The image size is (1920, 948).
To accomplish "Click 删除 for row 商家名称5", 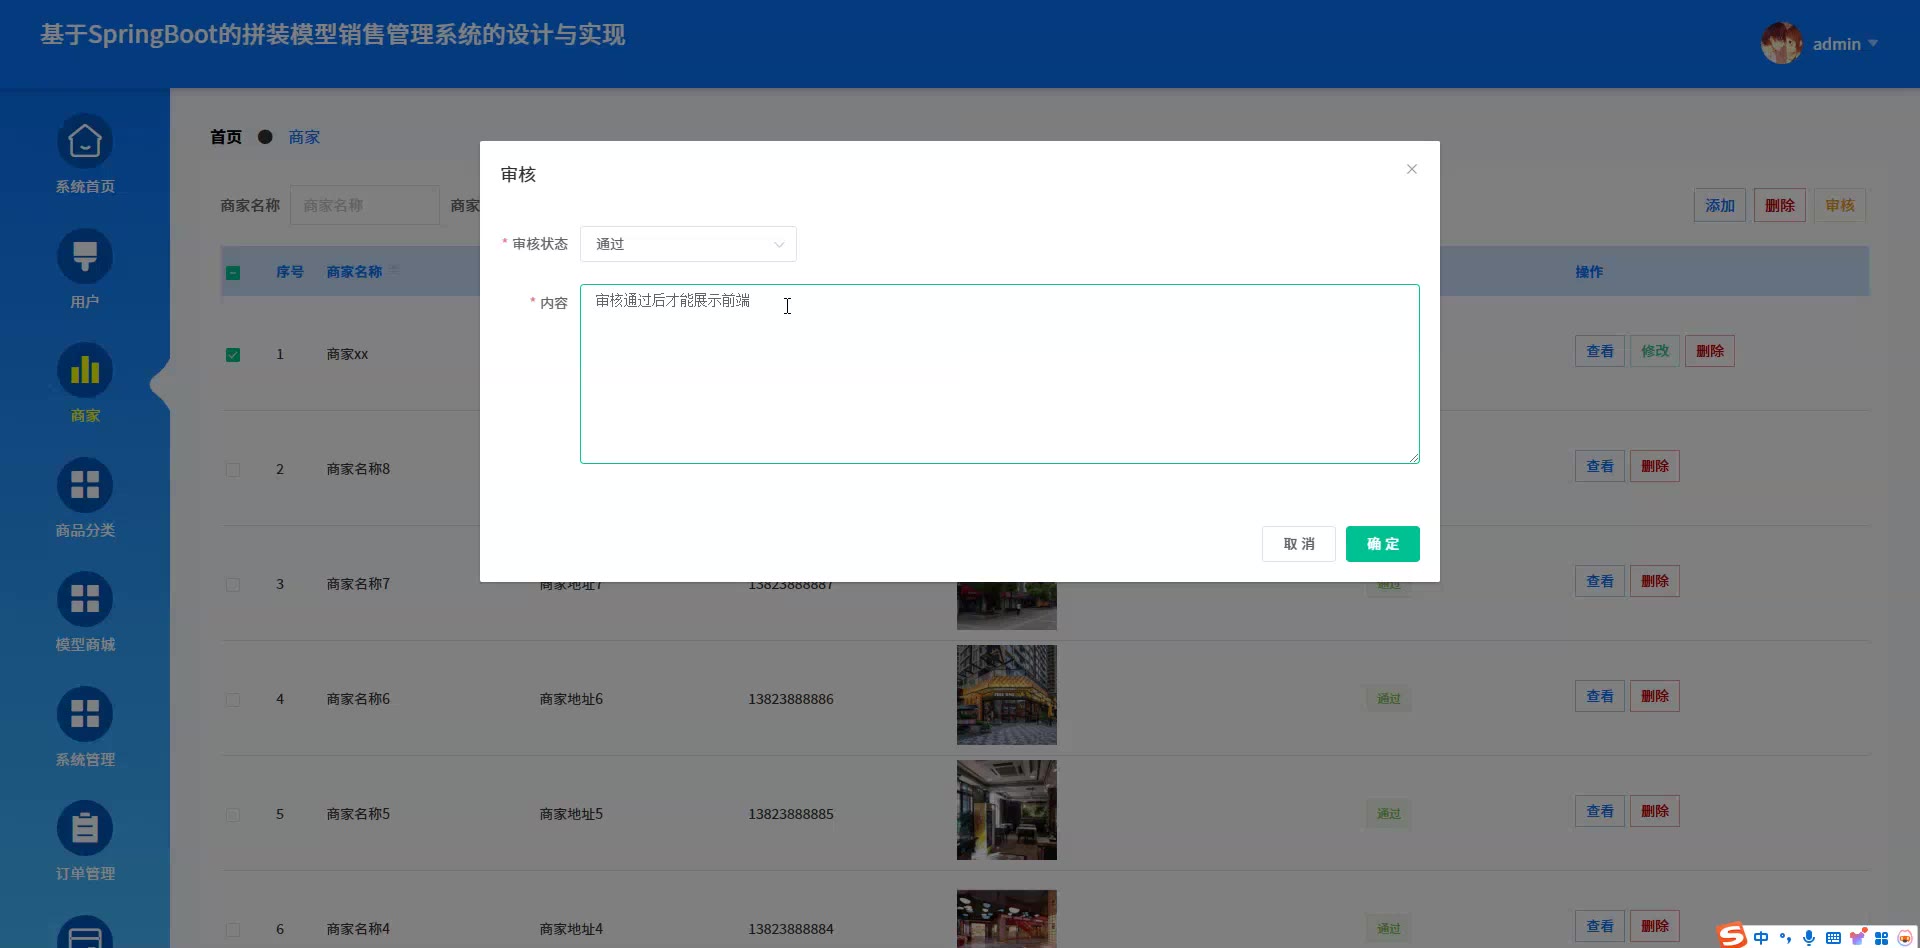I will 1655,811.
